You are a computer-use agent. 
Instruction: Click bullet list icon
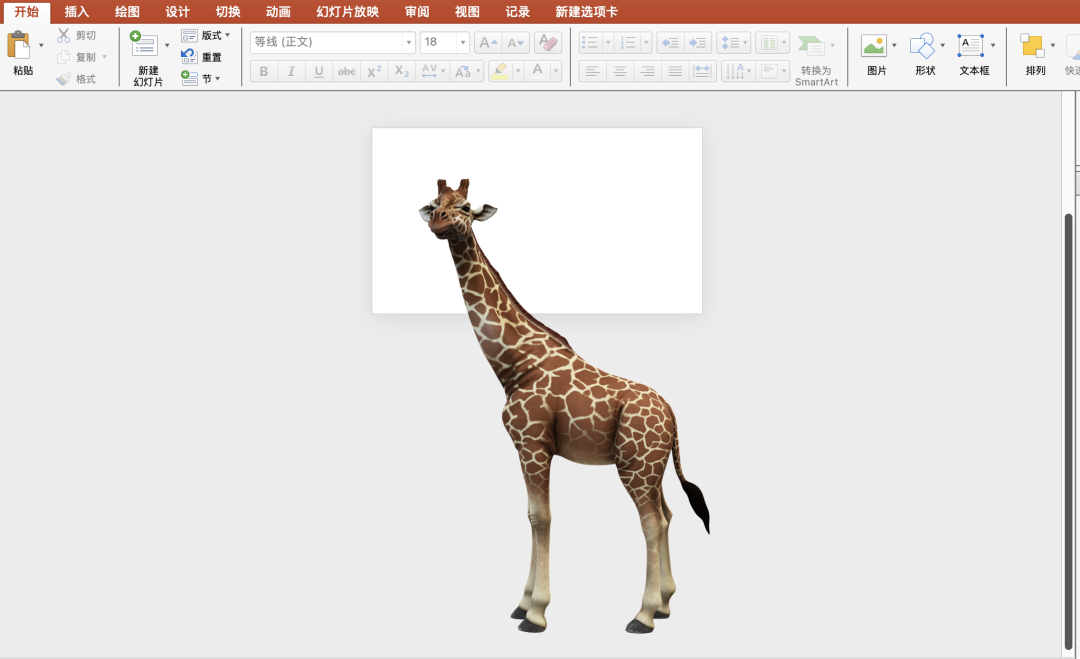coord(590,43)
